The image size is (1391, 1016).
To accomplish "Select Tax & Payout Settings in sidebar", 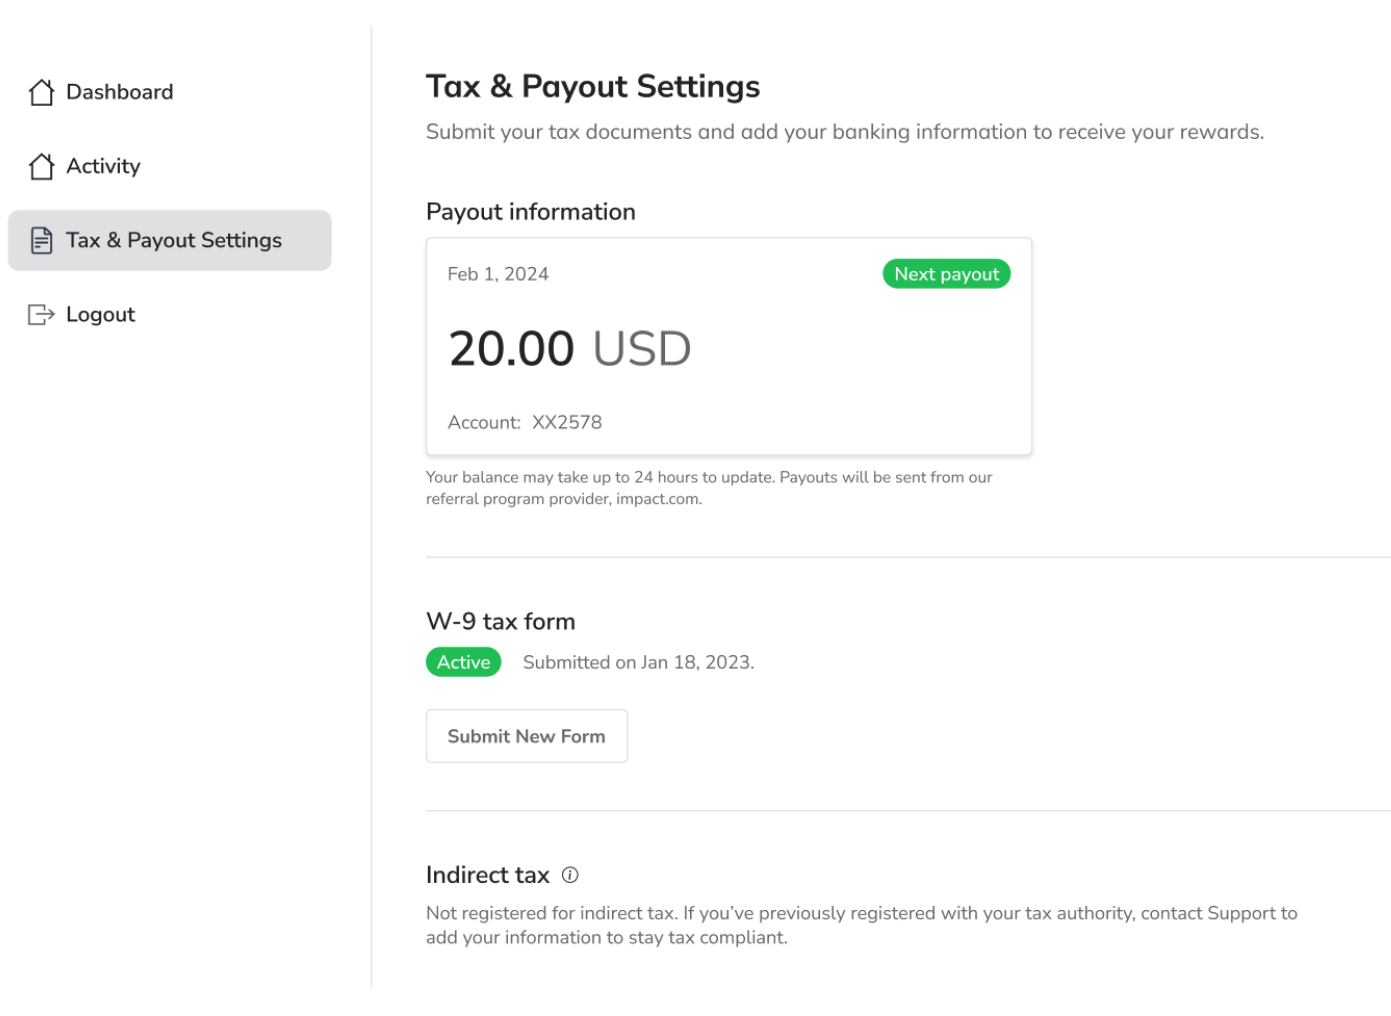I will pyautogui.click(x=170, y=240).
